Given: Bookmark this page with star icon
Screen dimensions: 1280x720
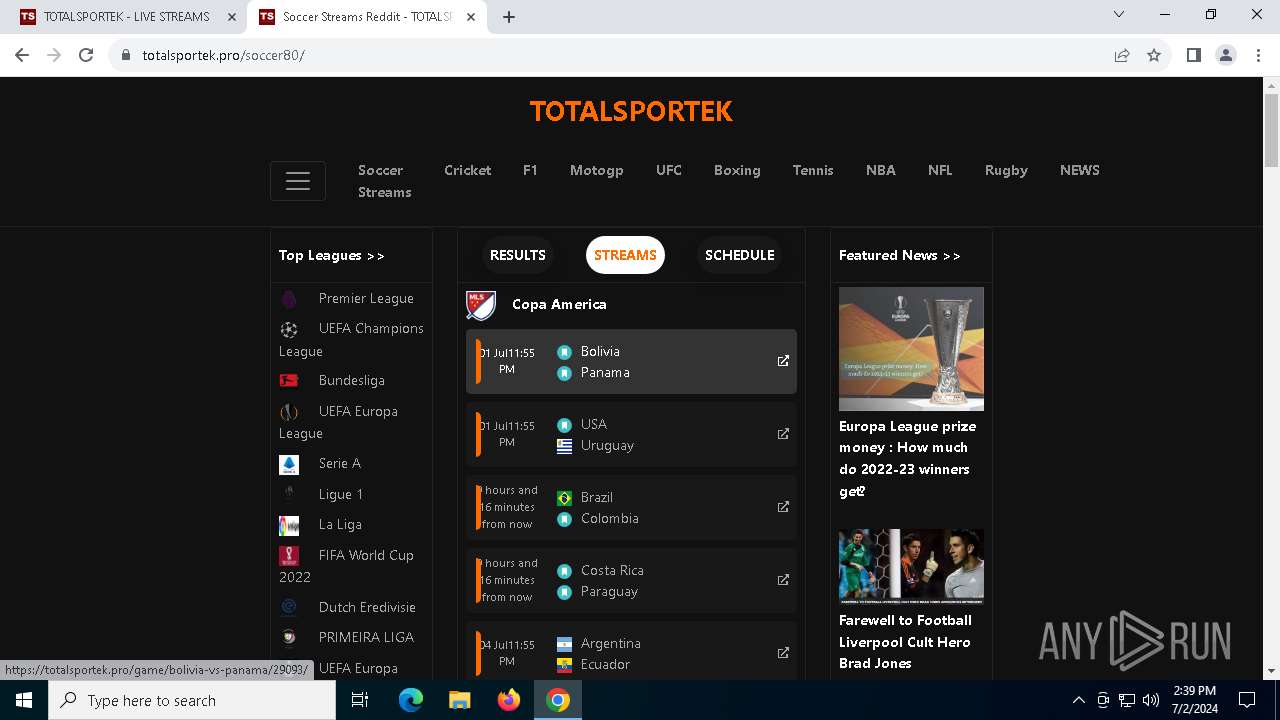Looking at the screenshot, I should (x=1154, y=55).
